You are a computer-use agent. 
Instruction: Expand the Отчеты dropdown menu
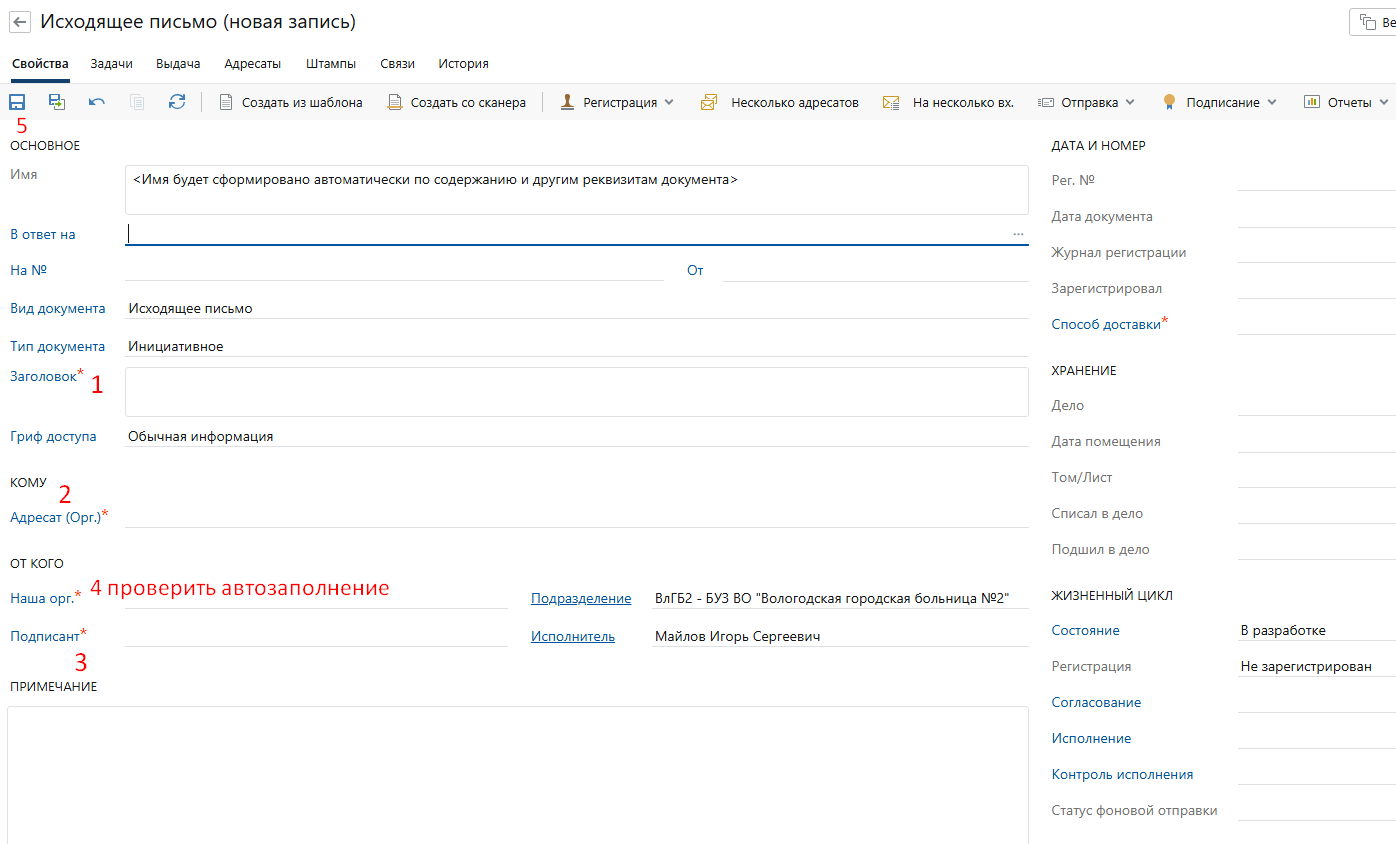[1347, 102]
